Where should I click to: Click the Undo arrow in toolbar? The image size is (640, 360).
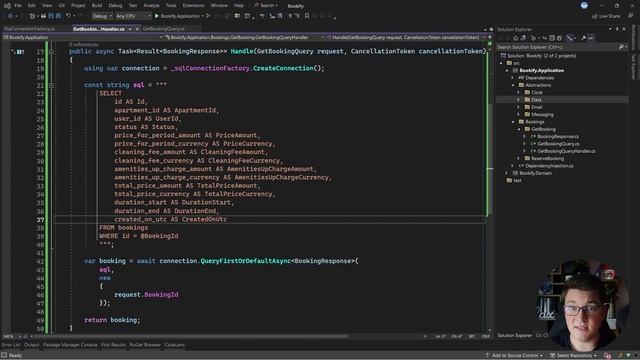click(x=68, y=16)
